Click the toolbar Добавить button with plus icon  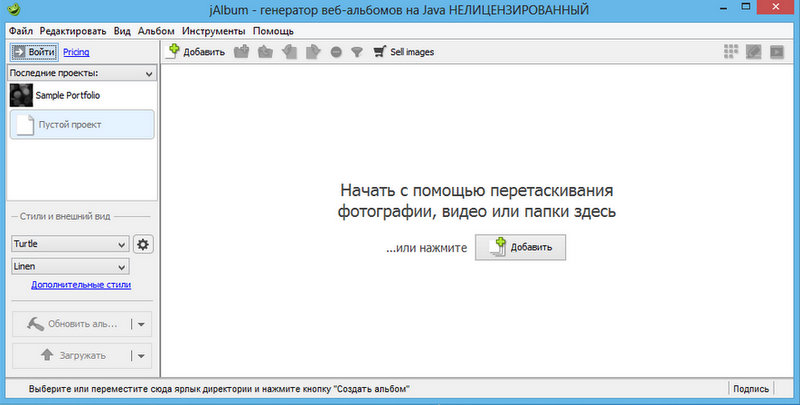197,52
